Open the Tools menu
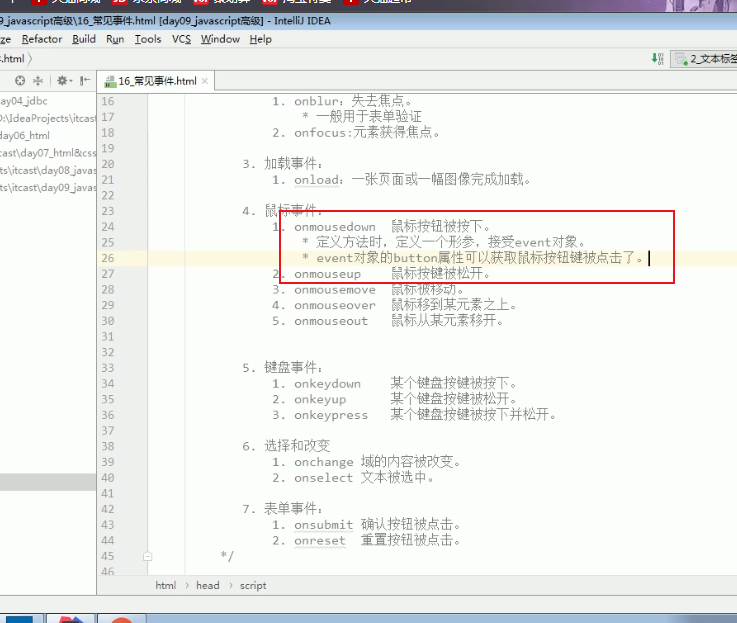Viewport: 737px width, 623px height. (148, 39)
